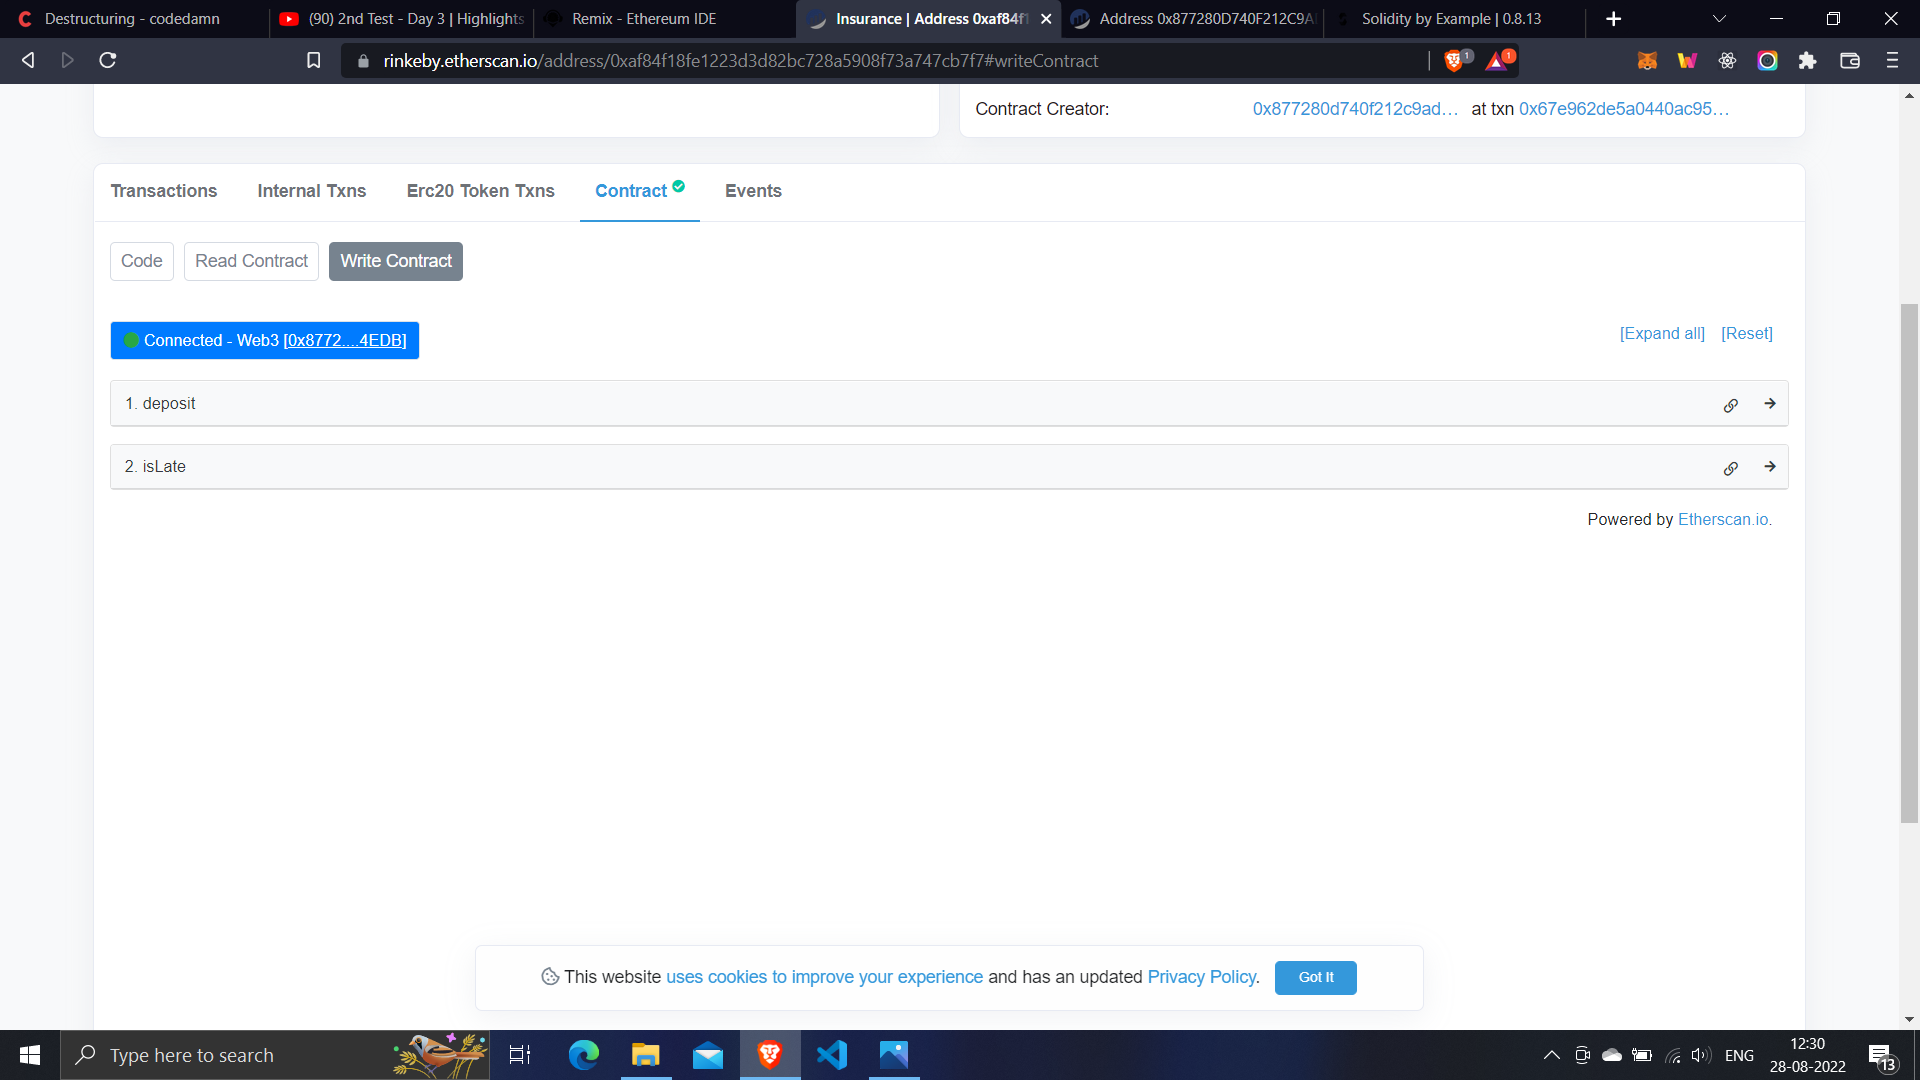Open browser hamburger menu
Image resolution: width=1920 pixels, height=1080 pixels.
click(x=1892, y=60)
